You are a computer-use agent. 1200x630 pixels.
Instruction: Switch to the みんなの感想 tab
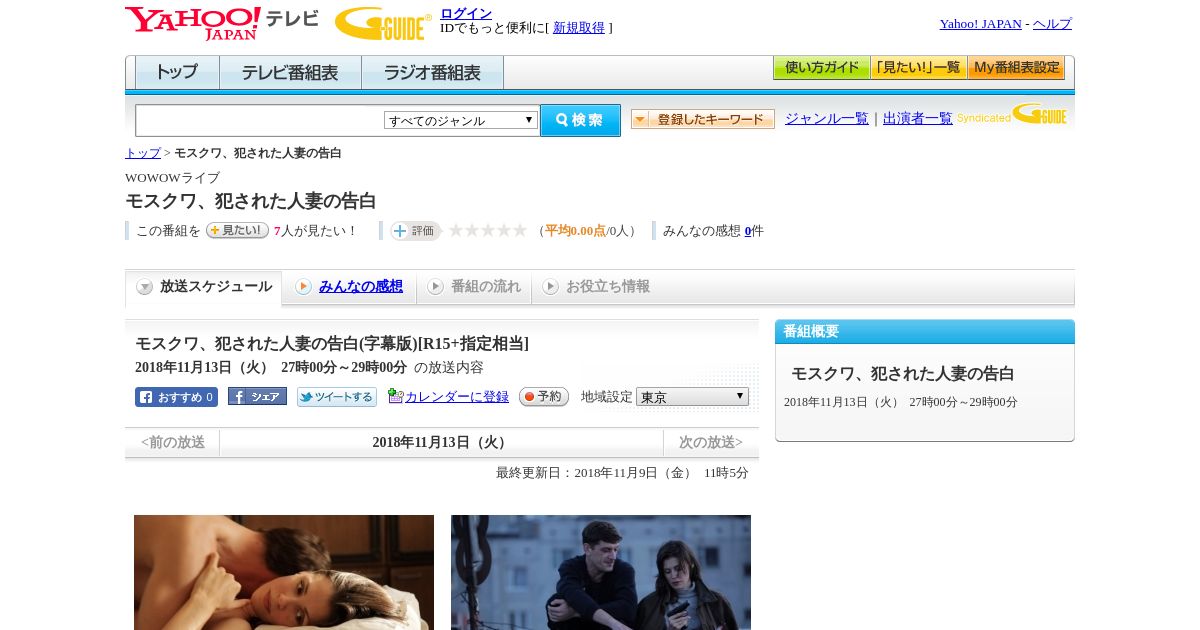(349, 287)
